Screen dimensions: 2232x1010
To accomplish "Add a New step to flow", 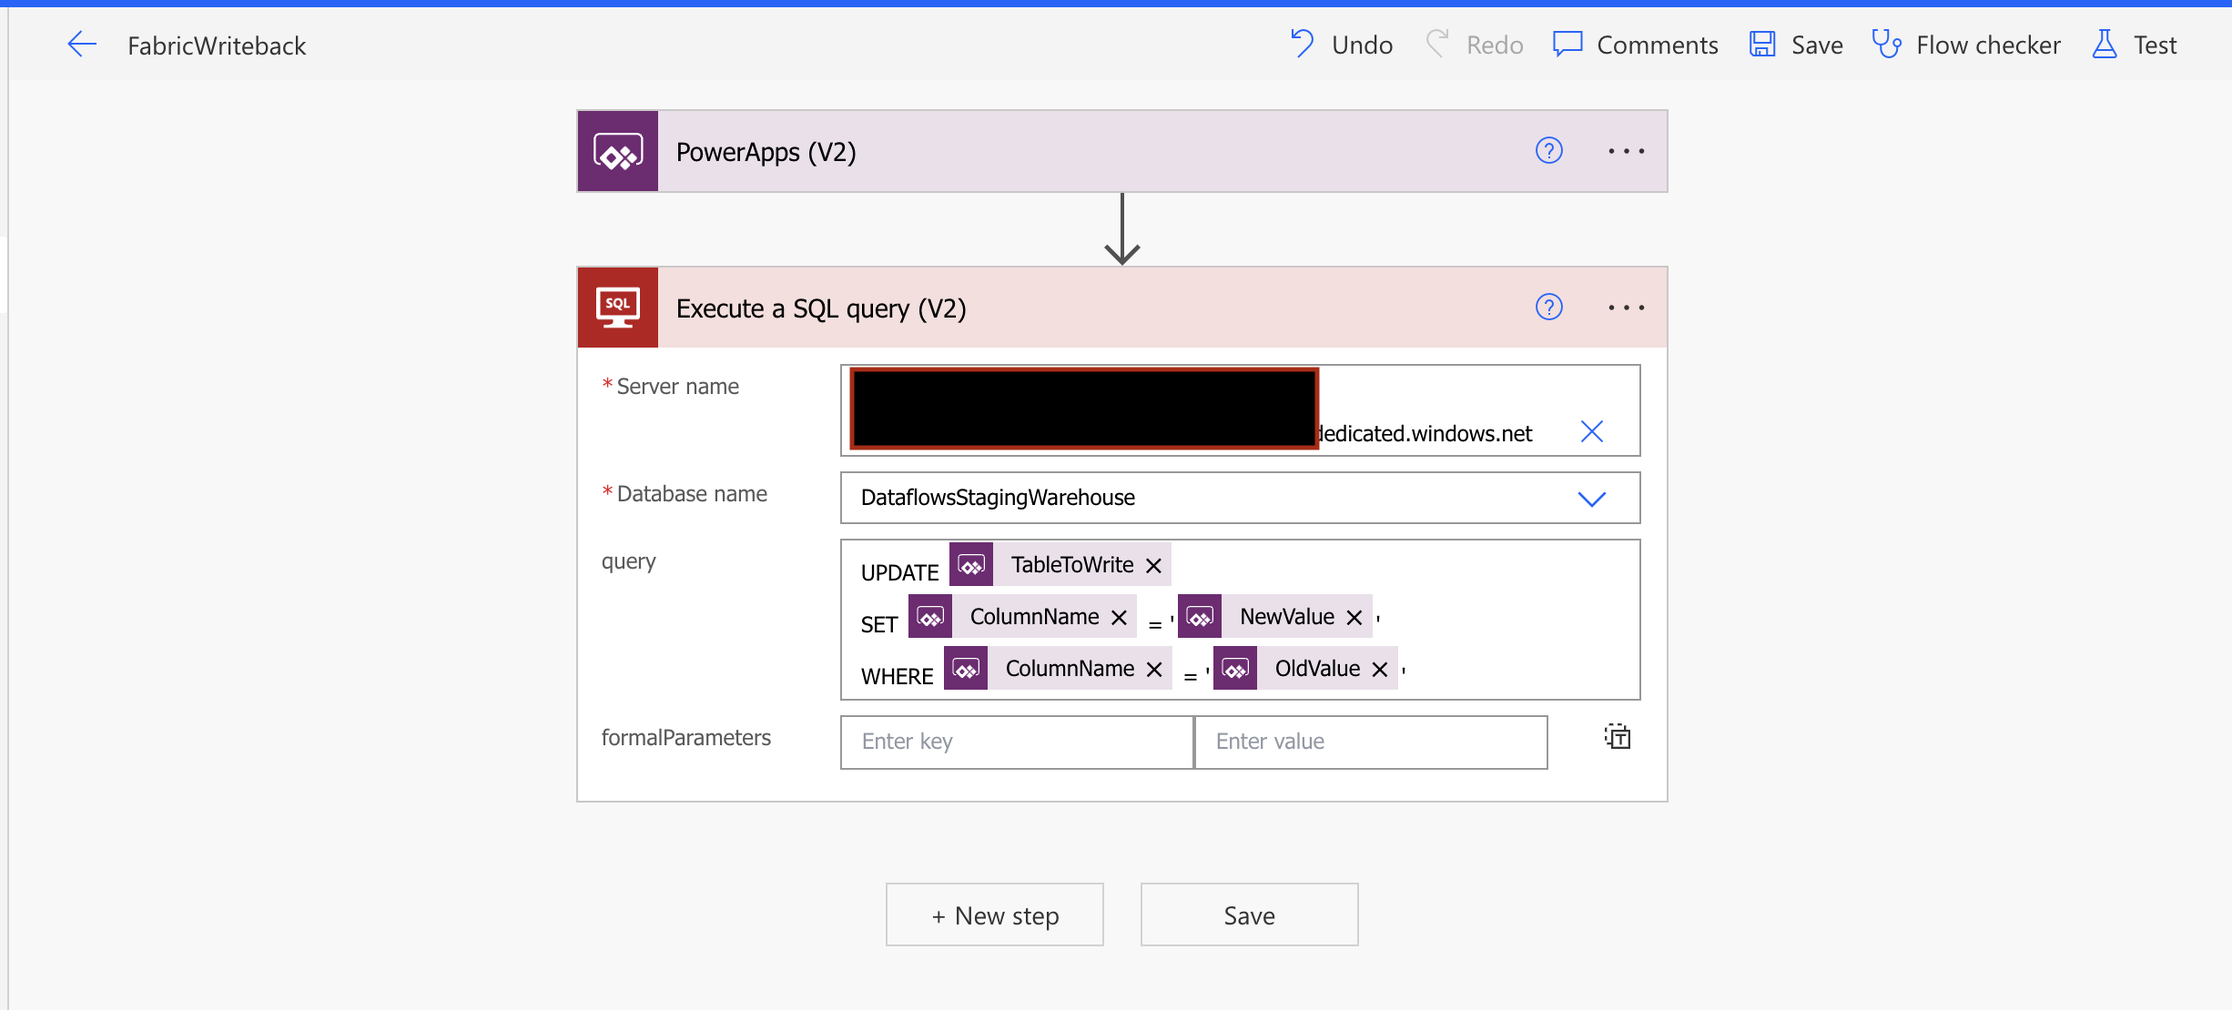I will [x=994, y=915].
